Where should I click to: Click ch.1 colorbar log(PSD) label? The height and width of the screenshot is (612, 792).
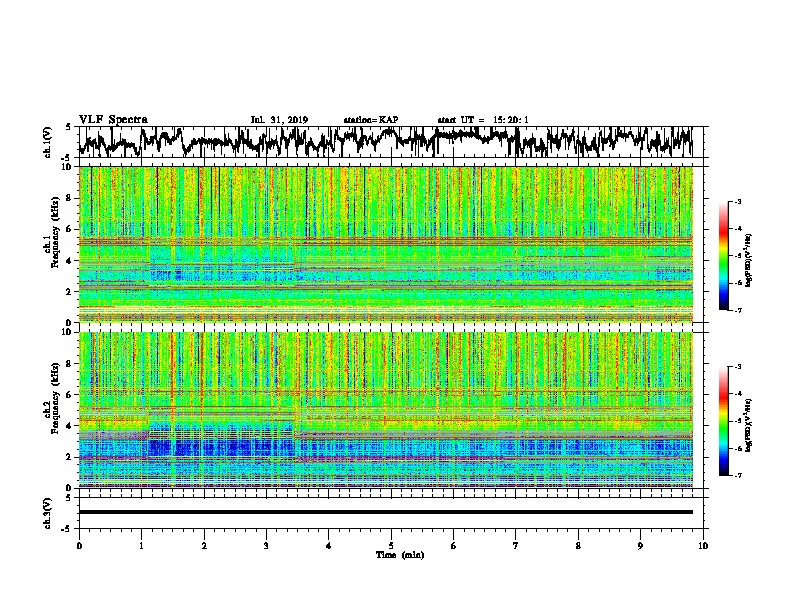point(749,260)
